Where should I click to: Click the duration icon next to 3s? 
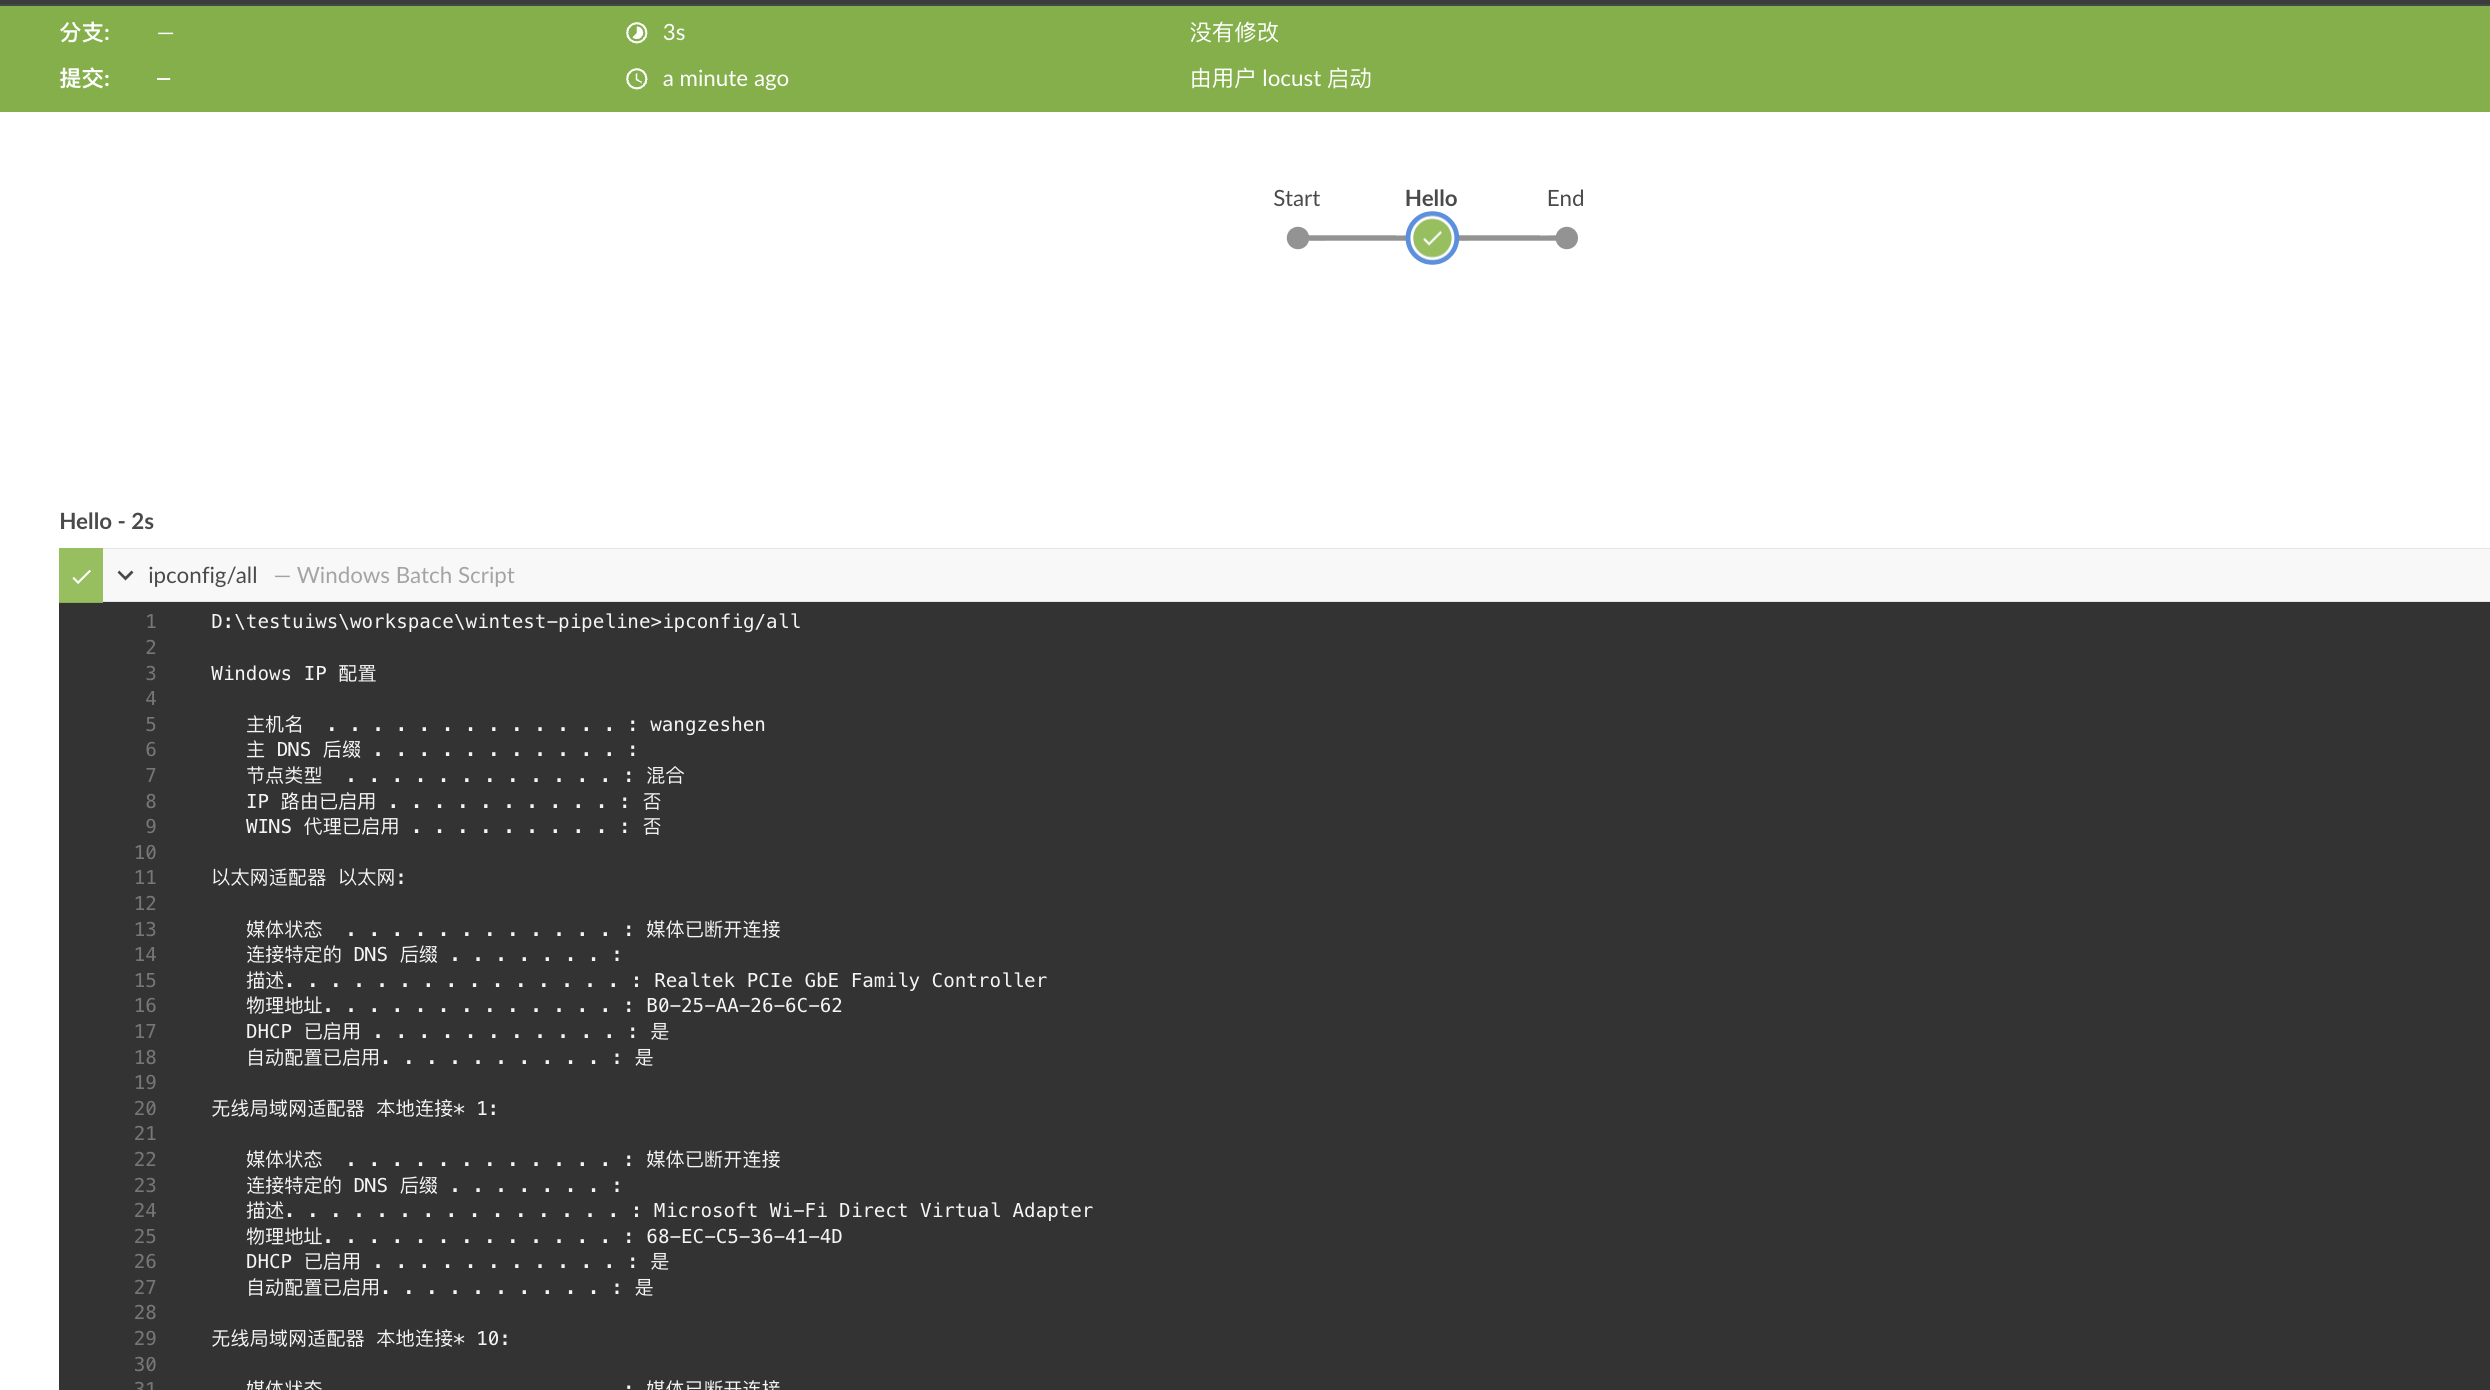(x=636, y=33)
